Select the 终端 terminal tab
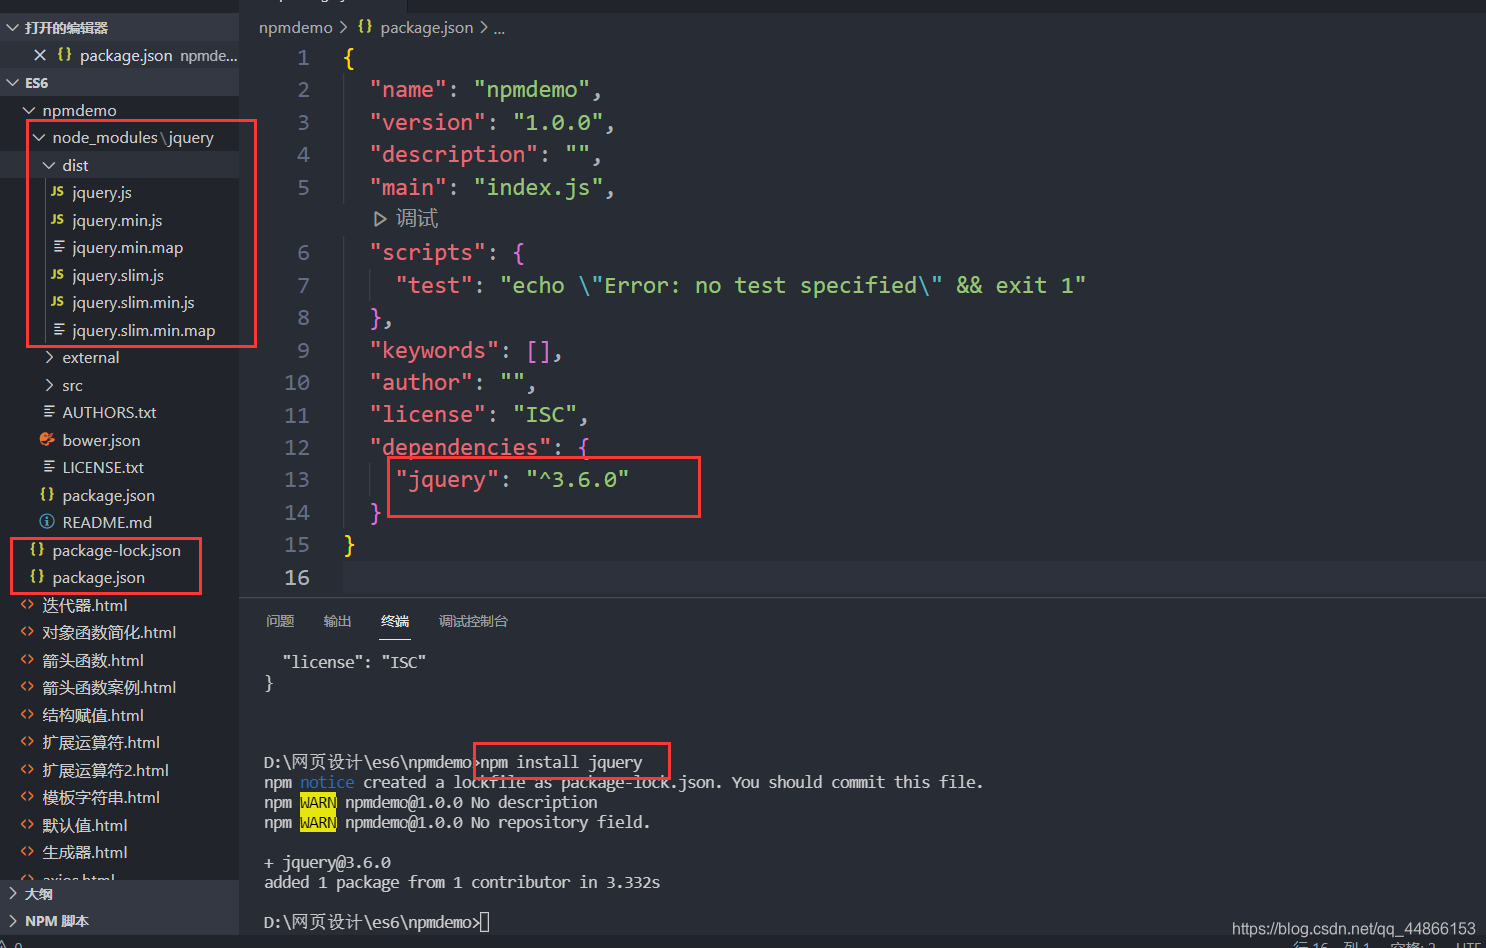This screenshot has height=948, width=1486. pos(395,621)
